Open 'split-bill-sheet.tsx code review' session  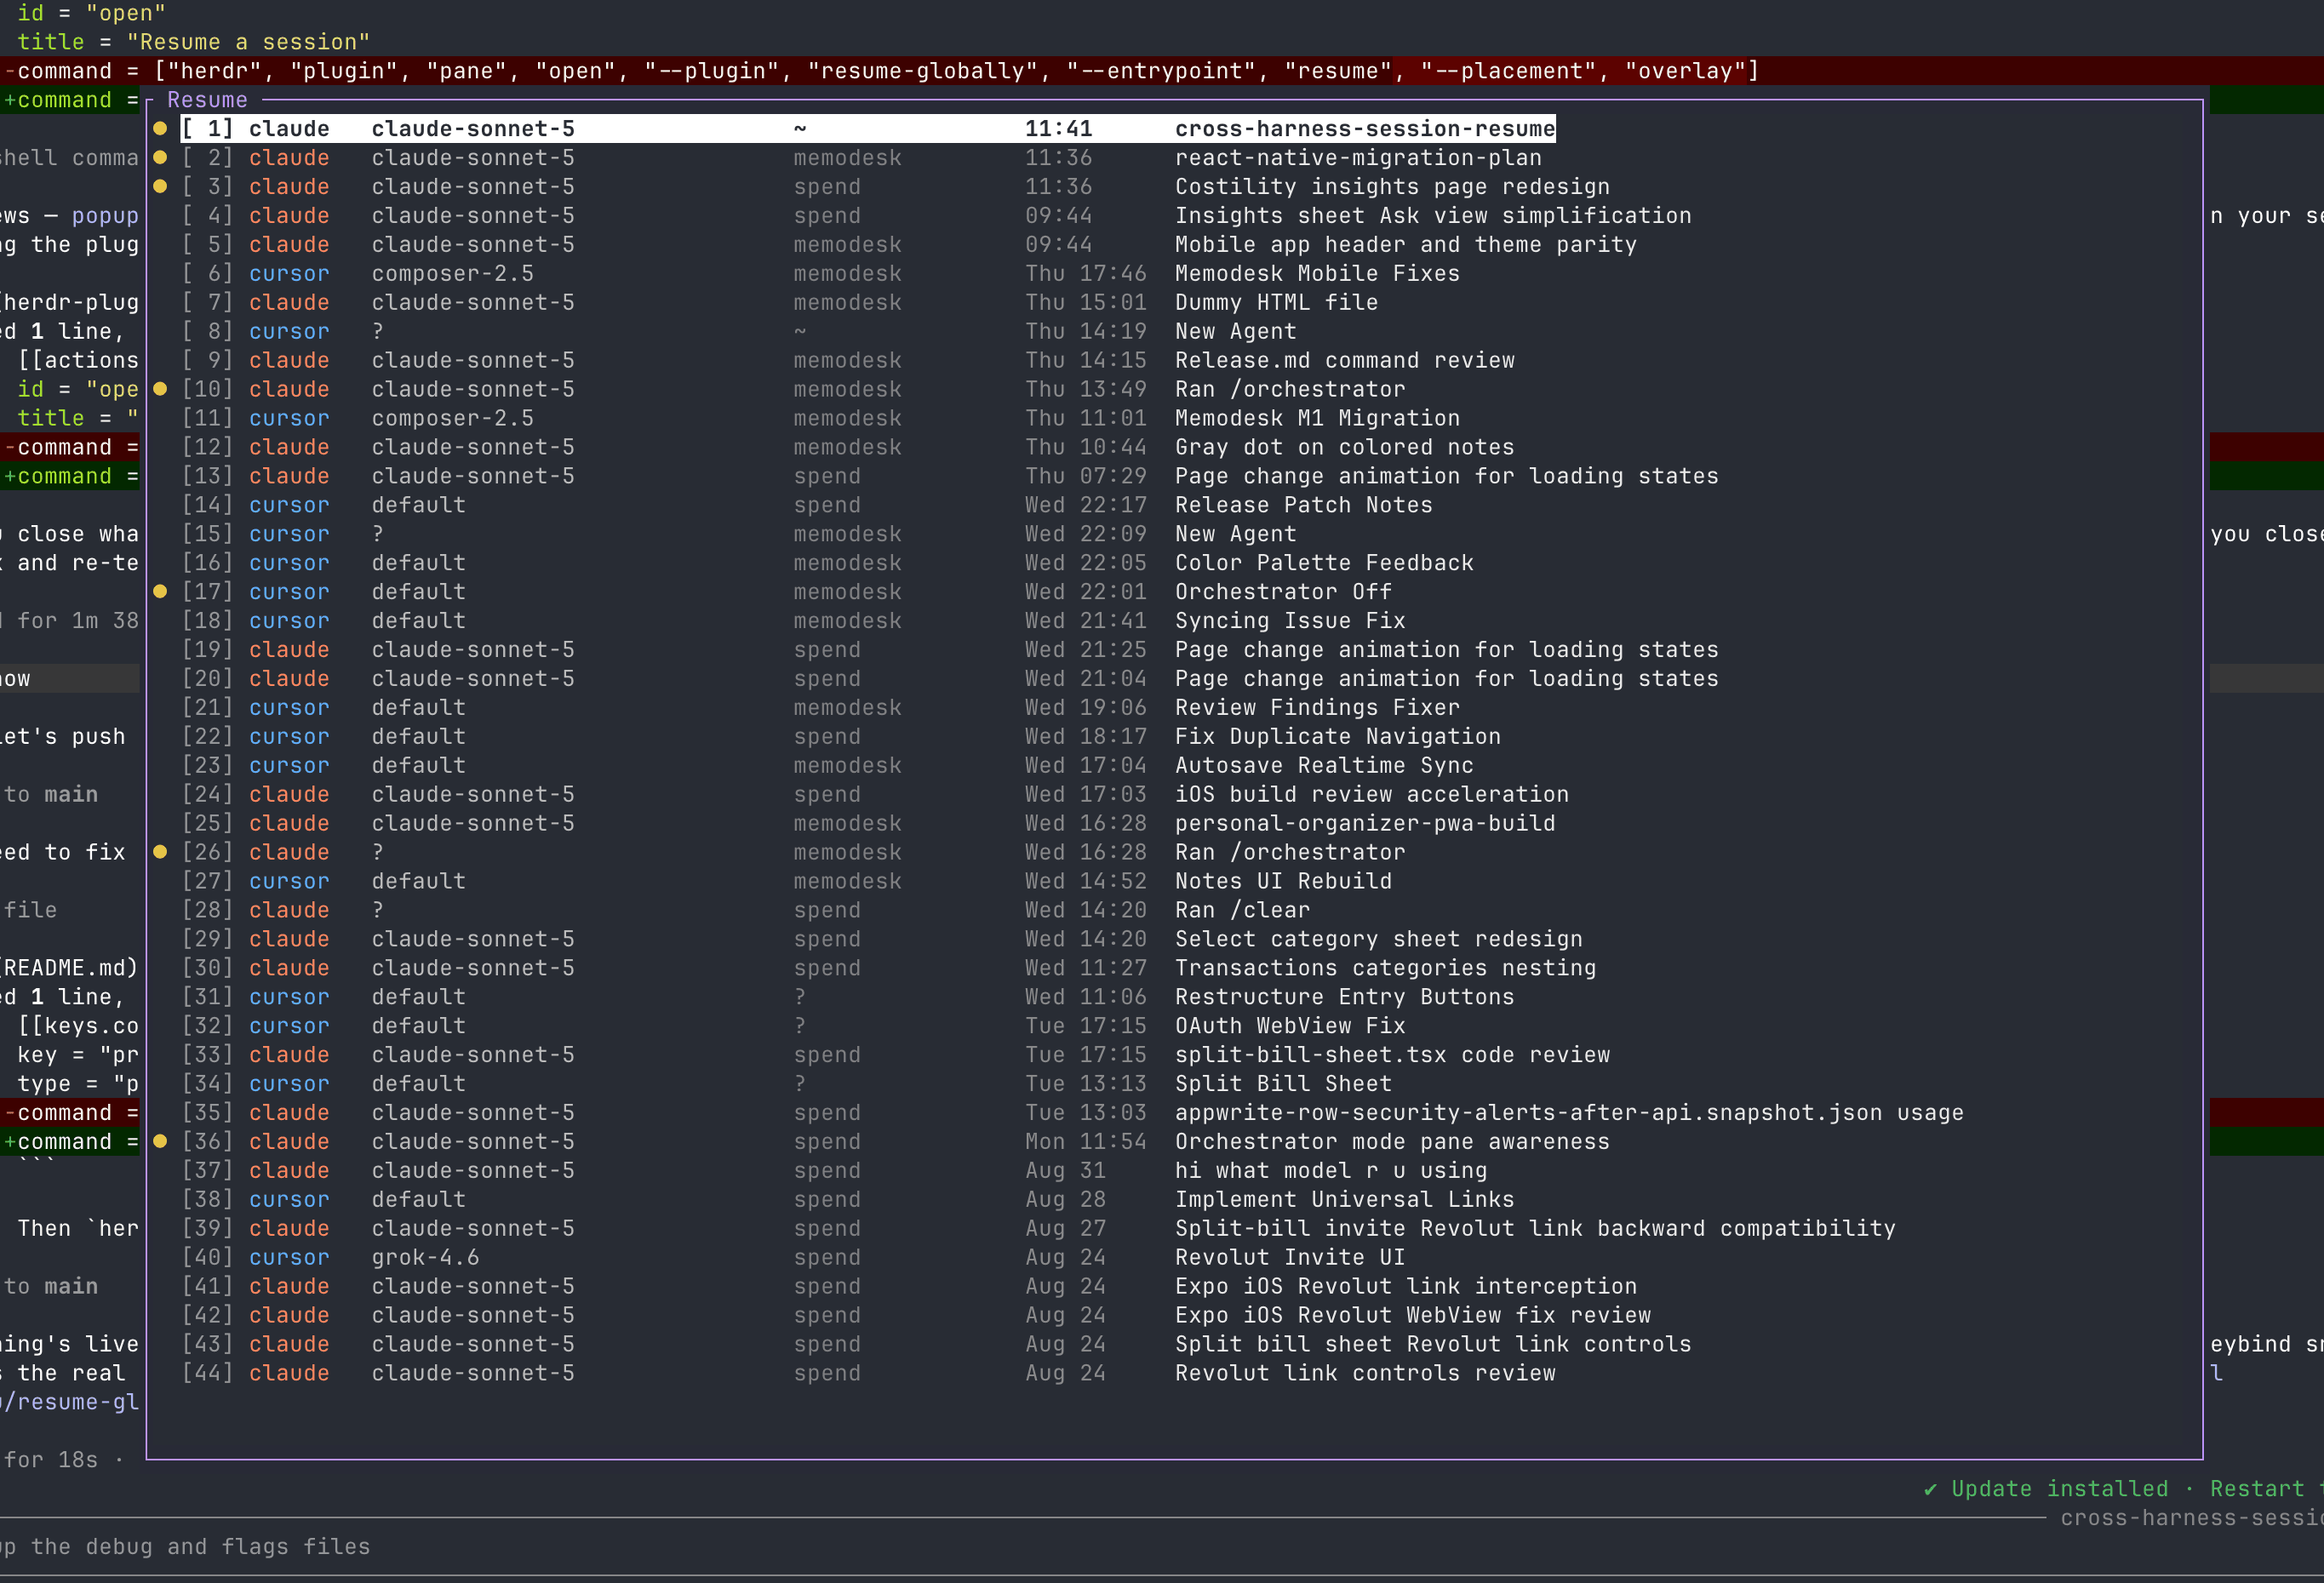pyautogui.click(x=895, y=1056)
